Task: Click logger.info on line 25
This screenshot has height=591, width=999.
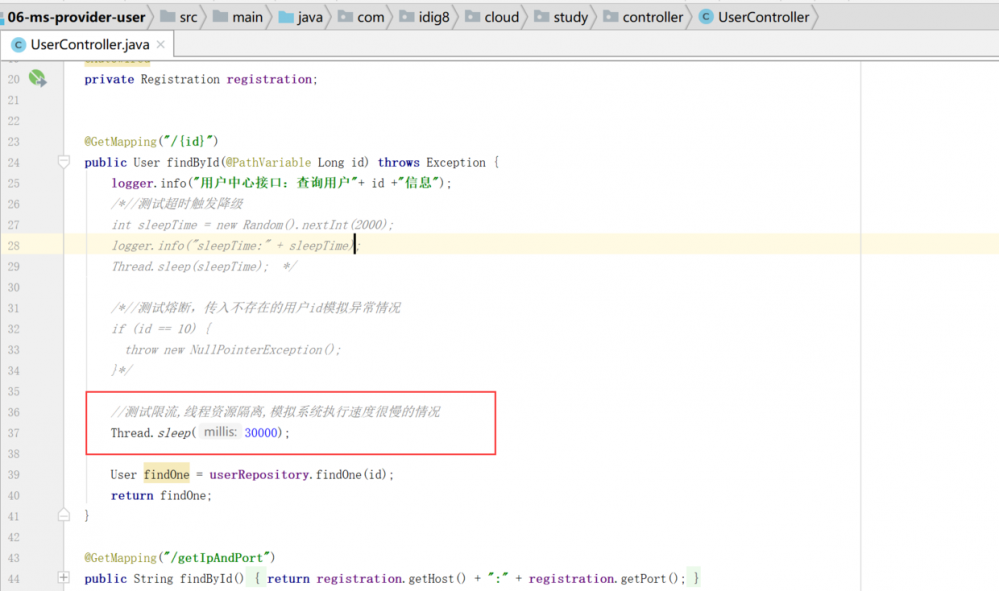Action: (148, 183)
